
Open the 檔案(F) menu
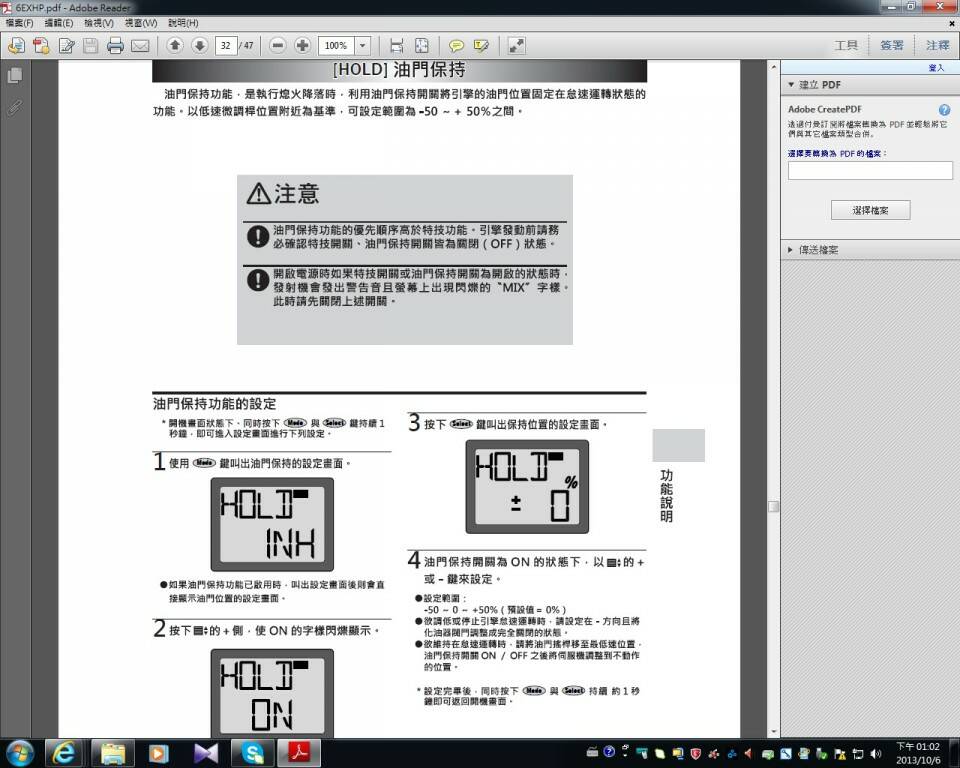(x=20, y=23)
